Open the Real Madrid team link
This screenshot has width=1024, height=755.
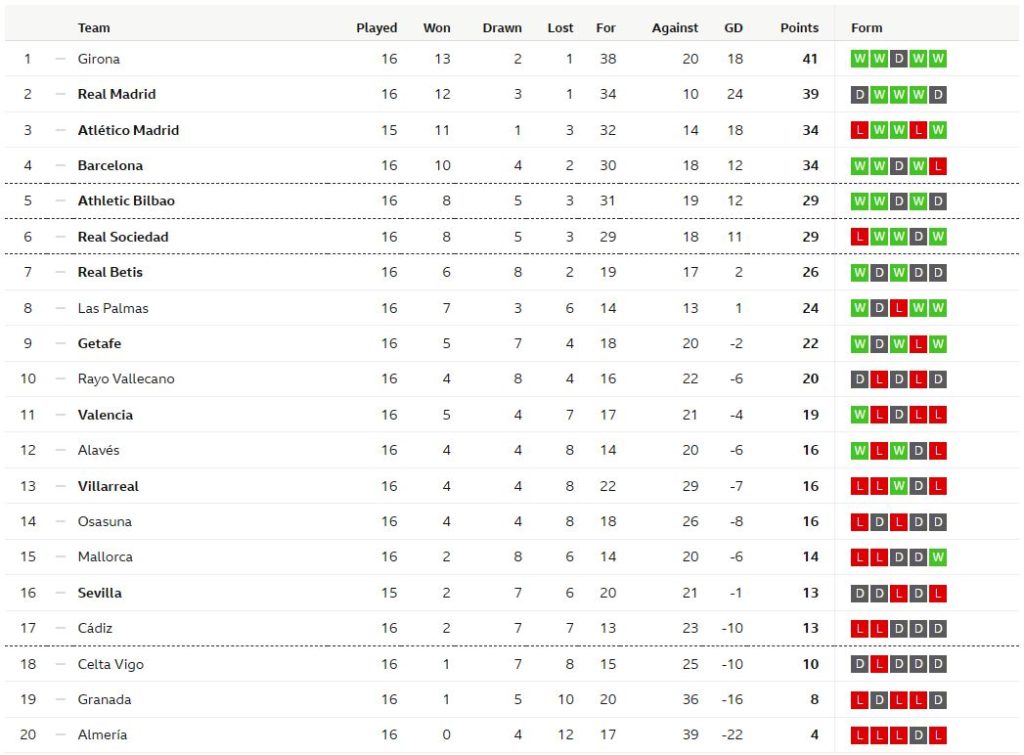pyautogui.click(x=117, y=95)
